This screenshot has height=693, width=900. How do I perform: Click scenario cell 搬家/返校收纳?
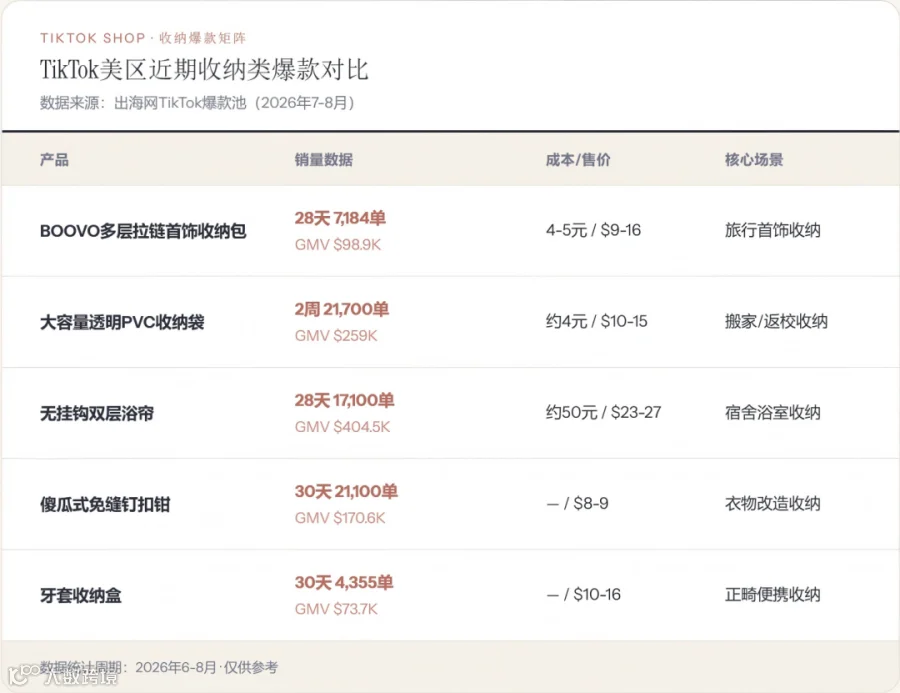[x=776, y=322]
